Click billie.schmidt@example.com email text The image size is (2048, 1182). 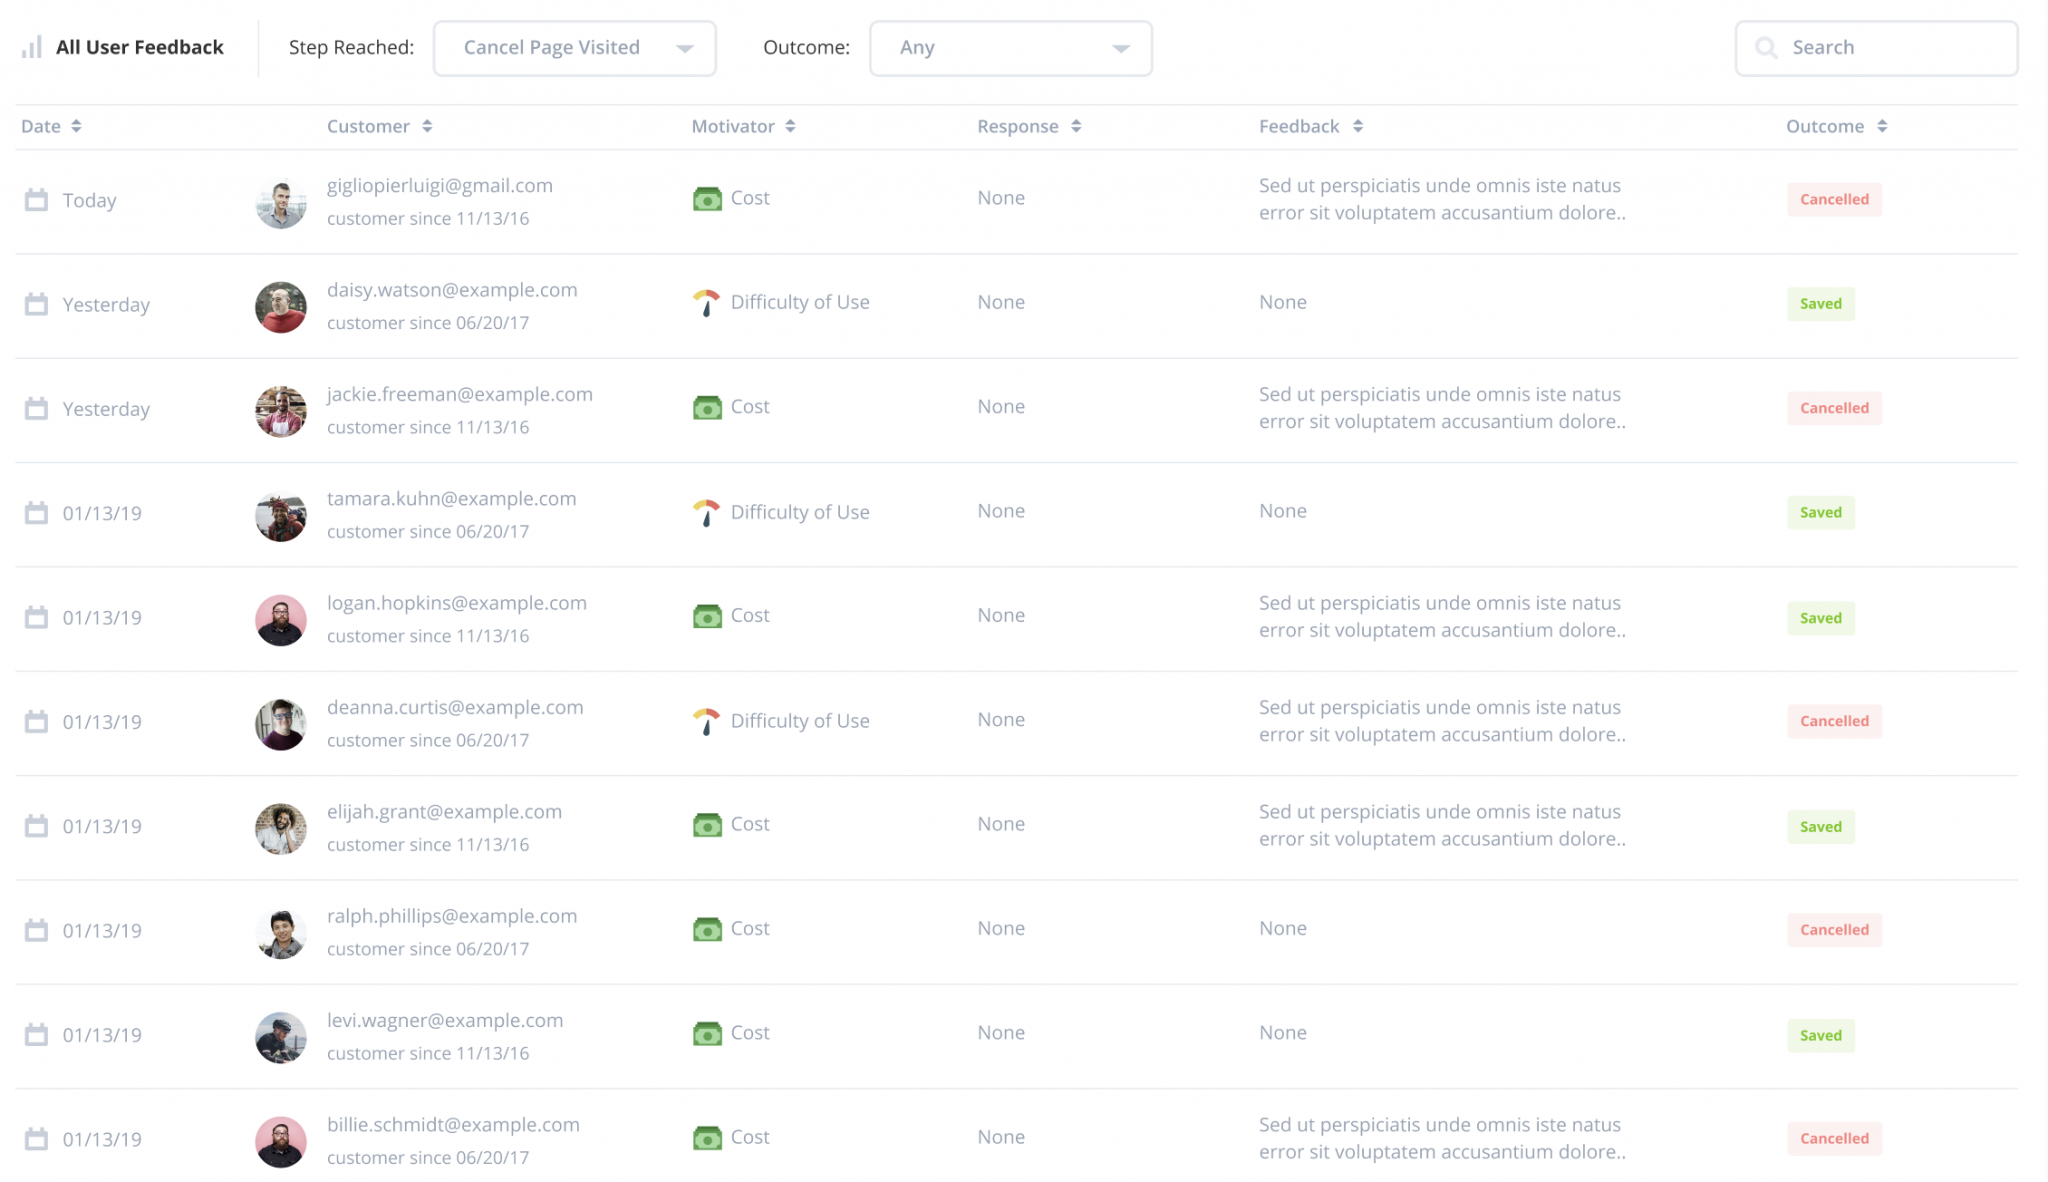[x=453, y=1125]
